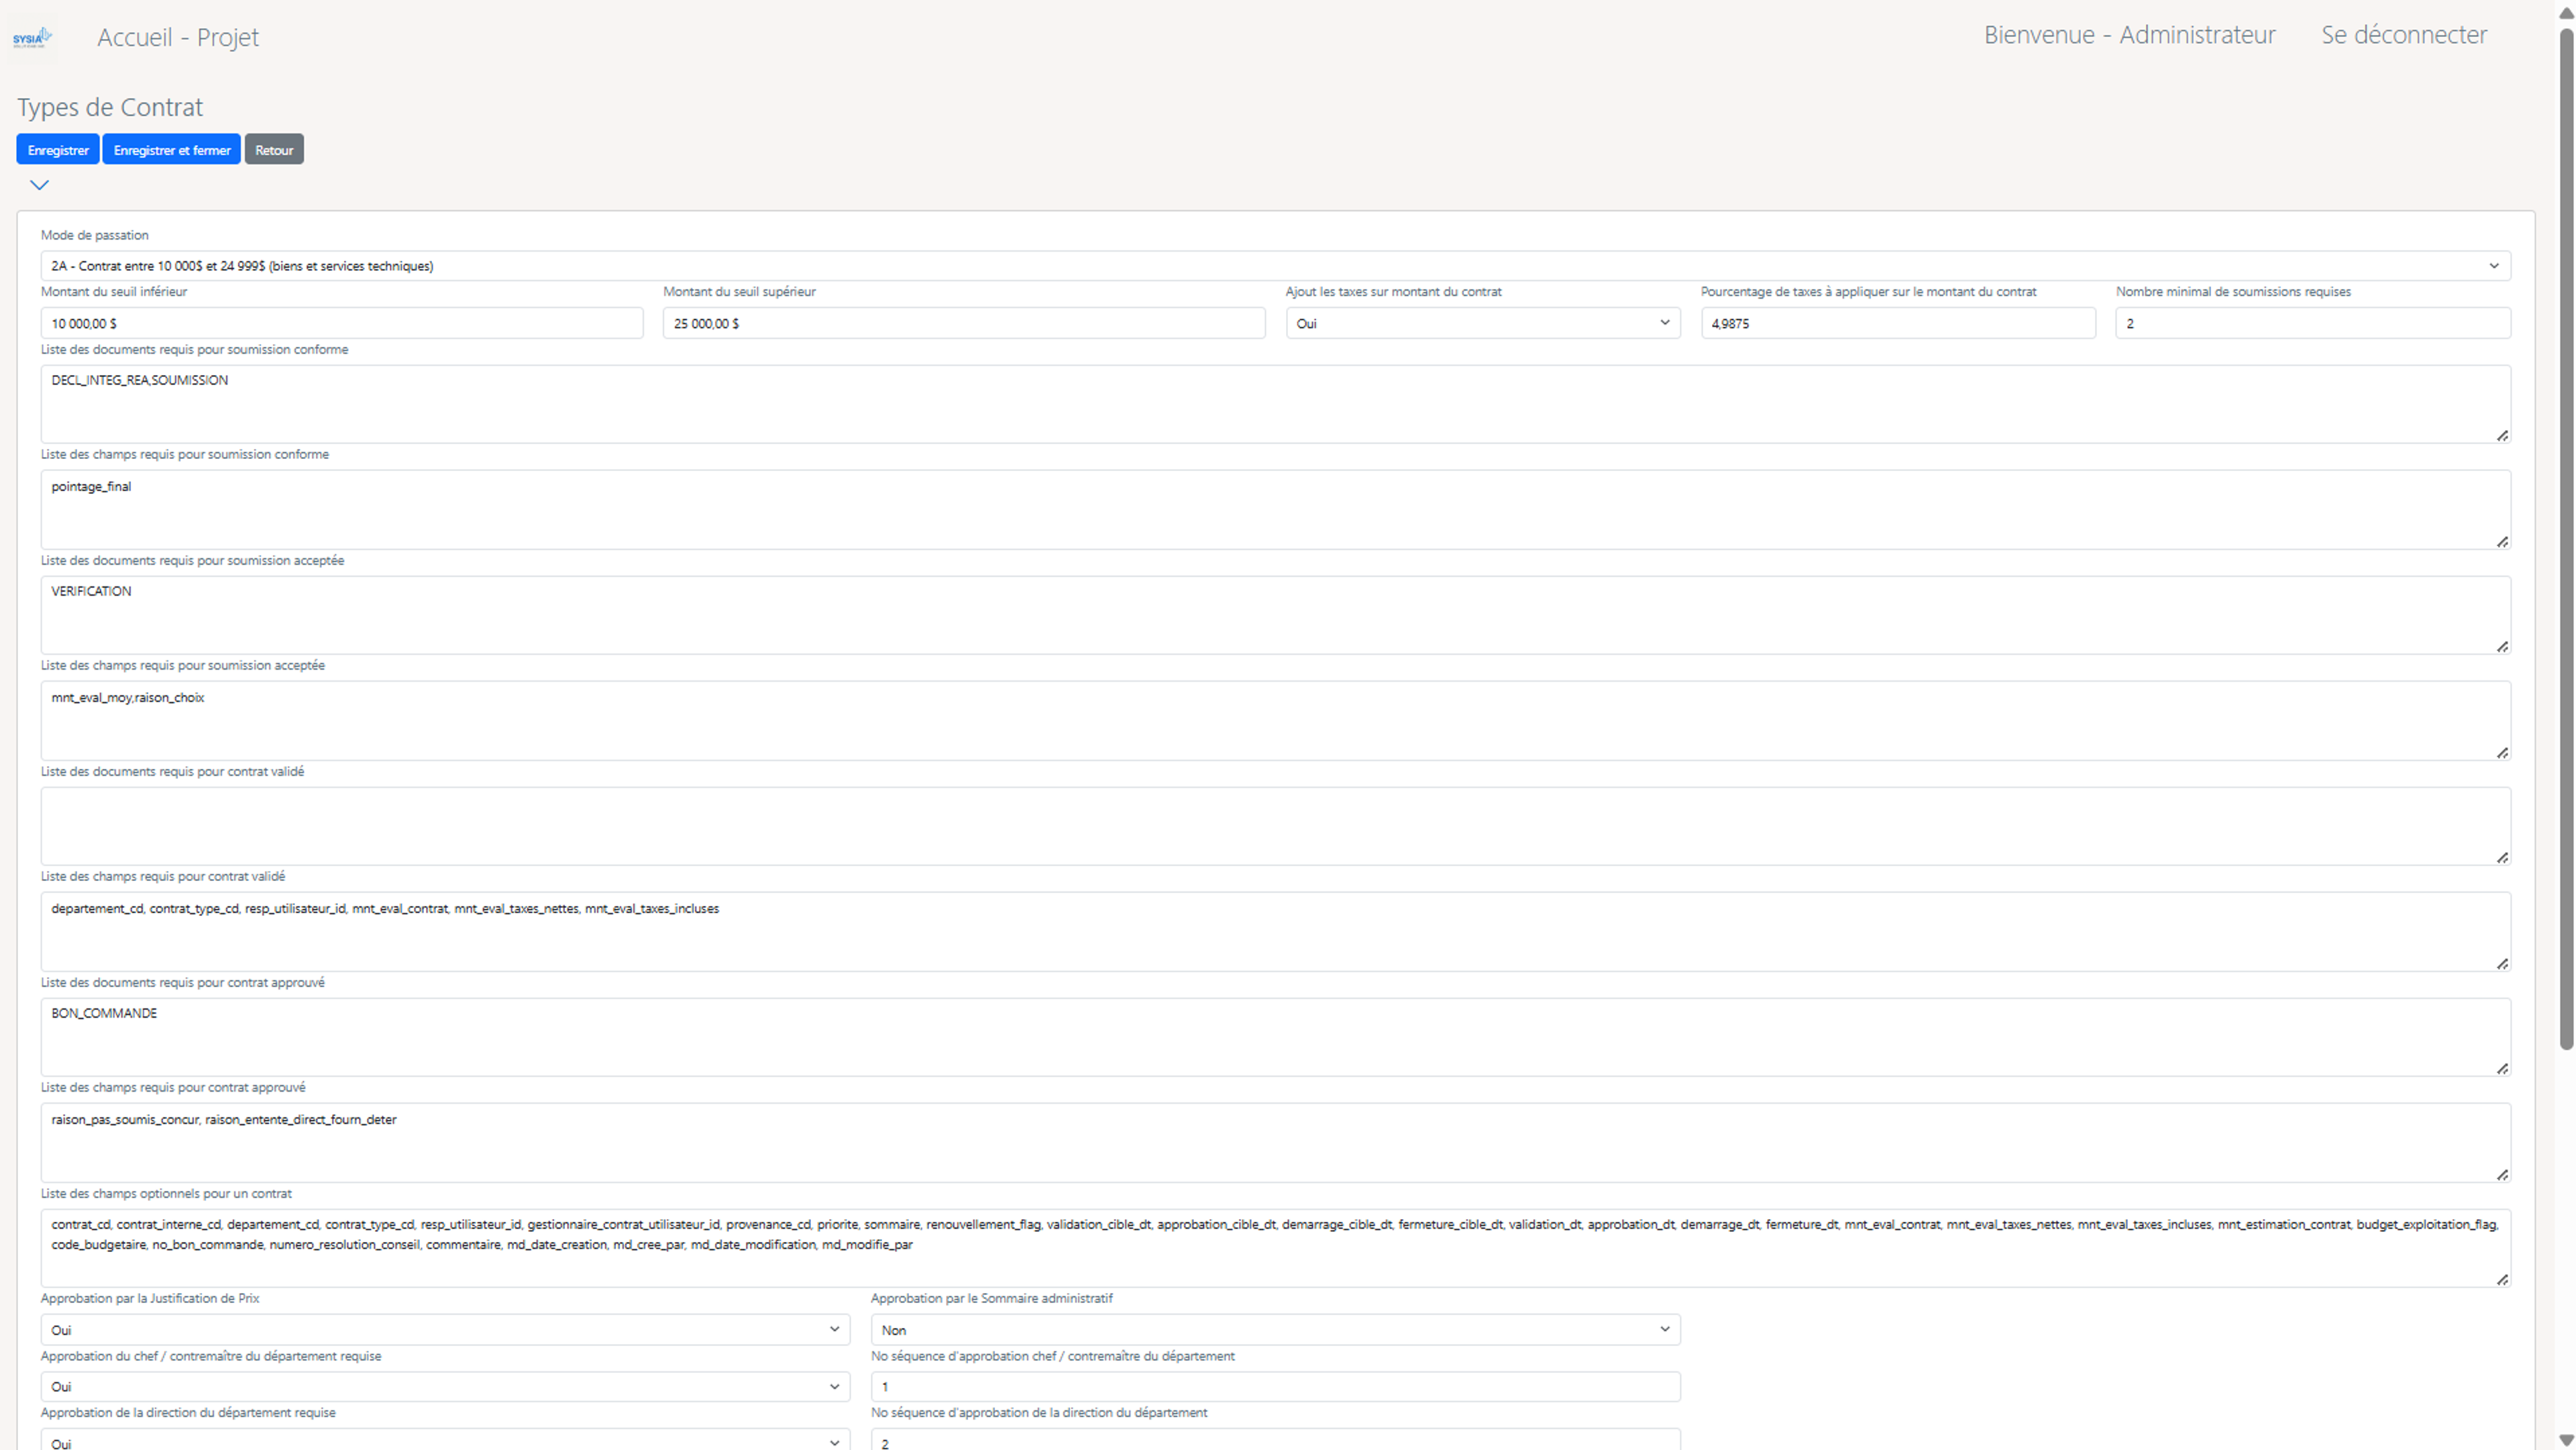Click the vertical scrollbar thumb
Image resolution: width=2576 pixels, height=1450 pixels.
(x=2566, y=540)
